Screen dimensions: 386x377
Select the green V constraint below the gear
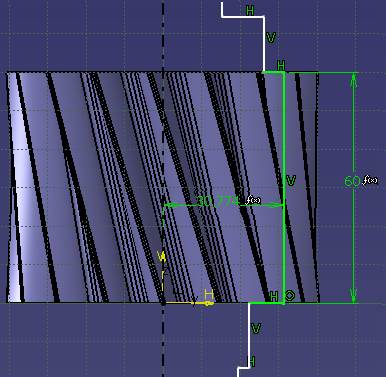click(256, 328)
